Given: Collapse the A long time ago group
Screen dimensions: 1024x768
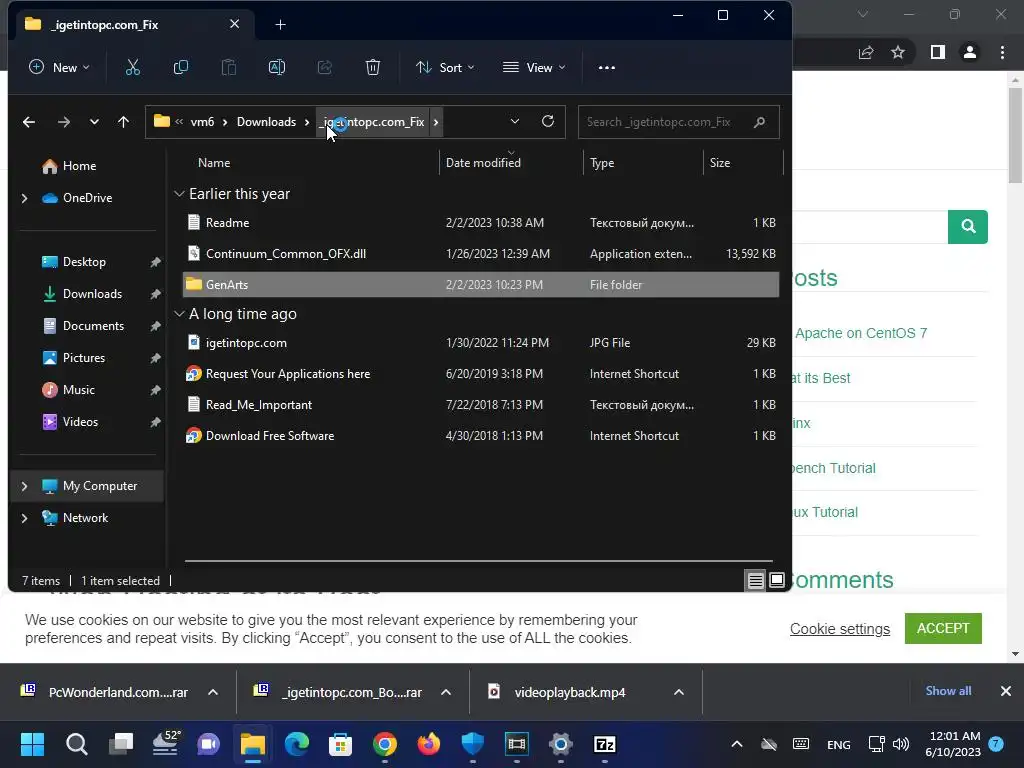Looking at the screenshot, I should tap(179, 314).
